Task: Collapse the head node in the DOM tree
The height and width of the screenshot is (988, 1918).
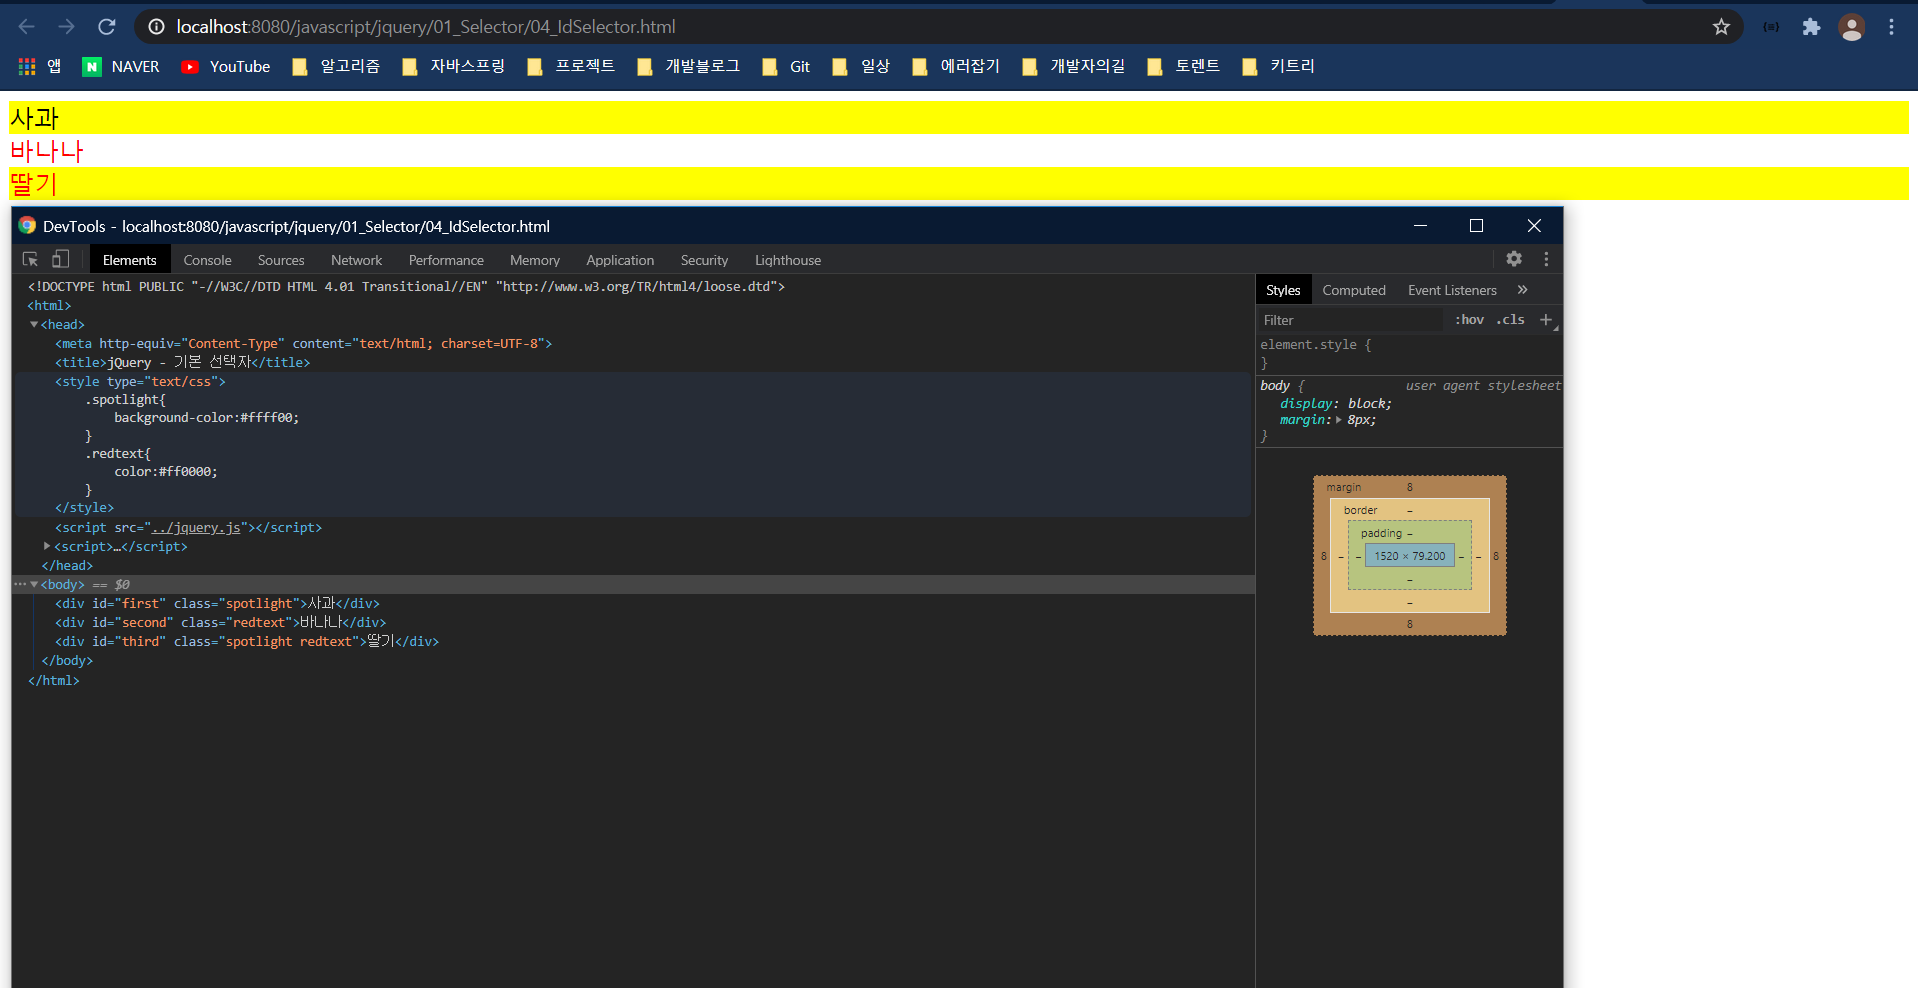Action: pyautogui.click(x=34, y=324)
